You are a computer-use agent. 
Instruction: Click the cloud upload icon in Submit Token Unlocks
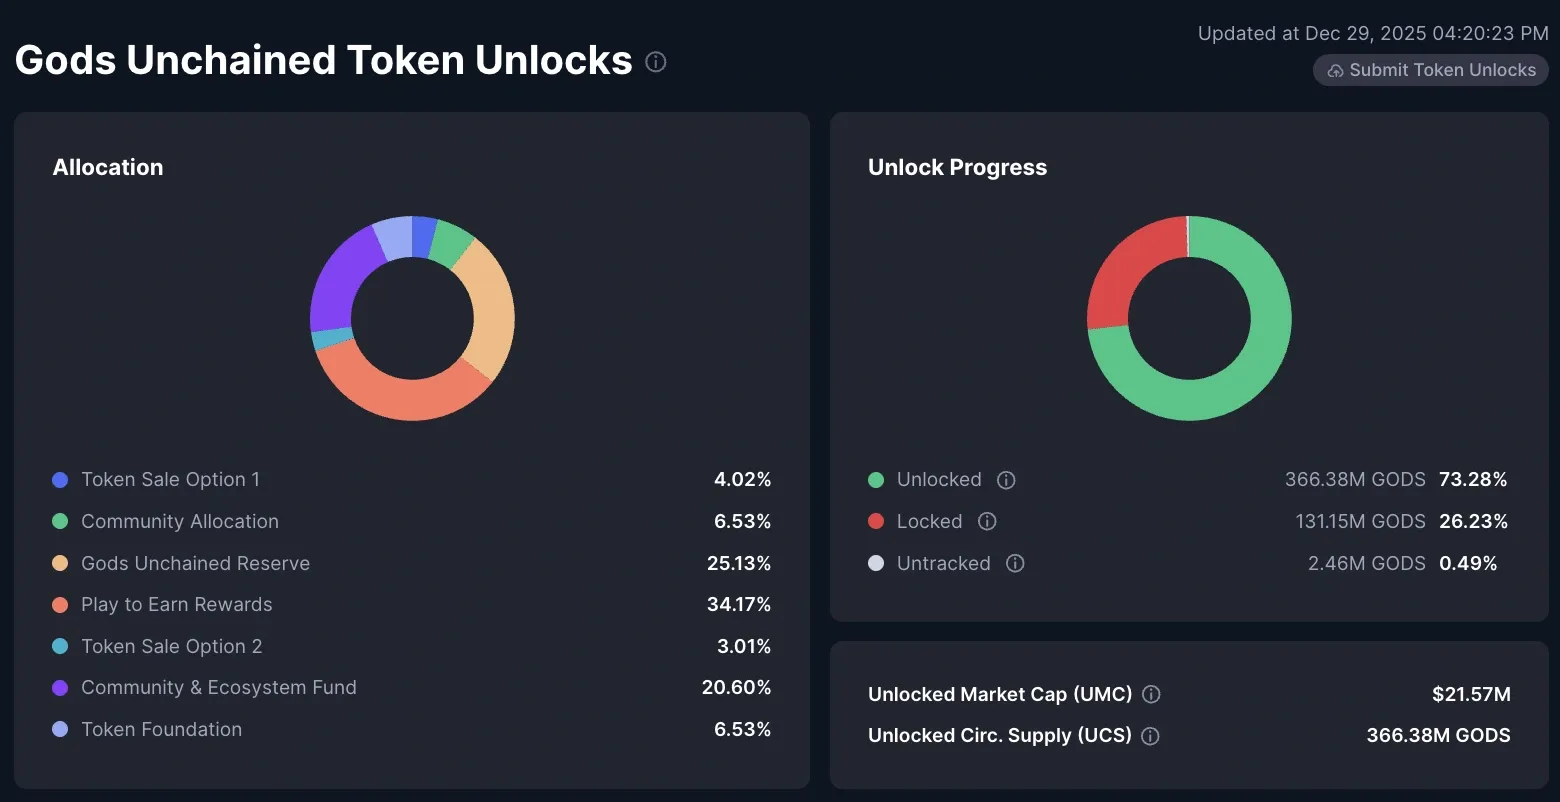pos(1334,70)
